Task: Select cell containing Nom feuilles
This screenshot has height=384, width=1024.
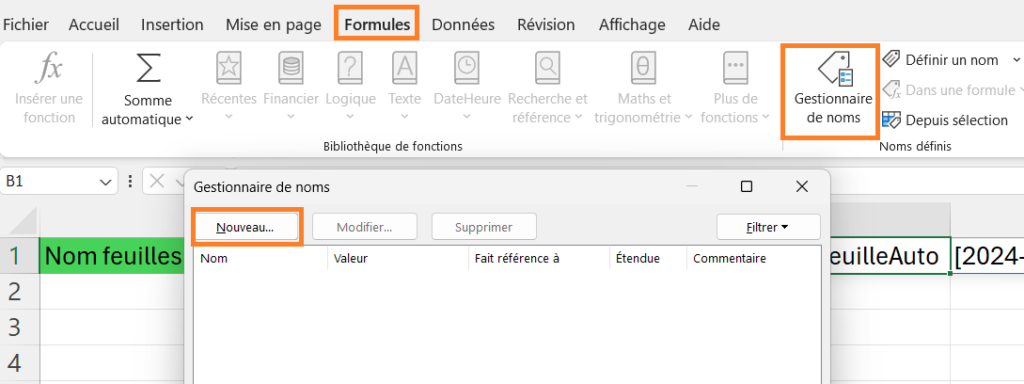Action: (112, 257)
